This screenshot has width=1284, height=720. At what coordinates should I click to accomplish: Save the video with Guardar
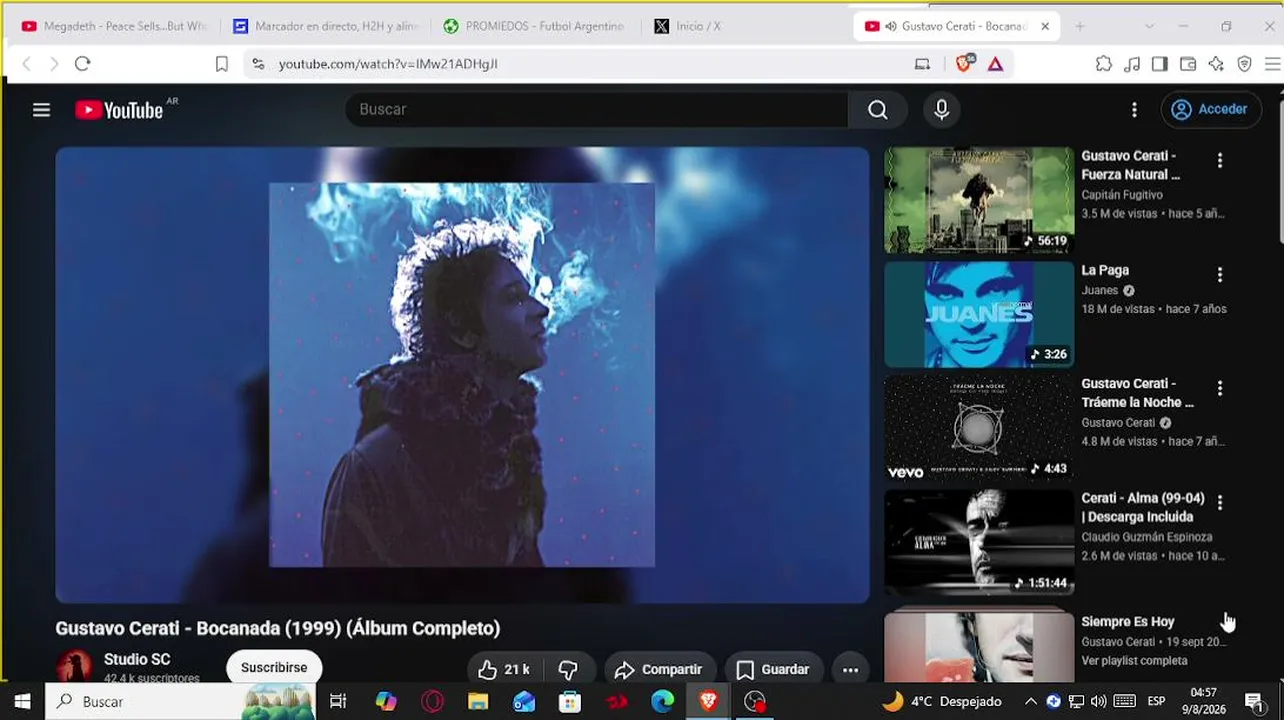(x=773, y=669)
